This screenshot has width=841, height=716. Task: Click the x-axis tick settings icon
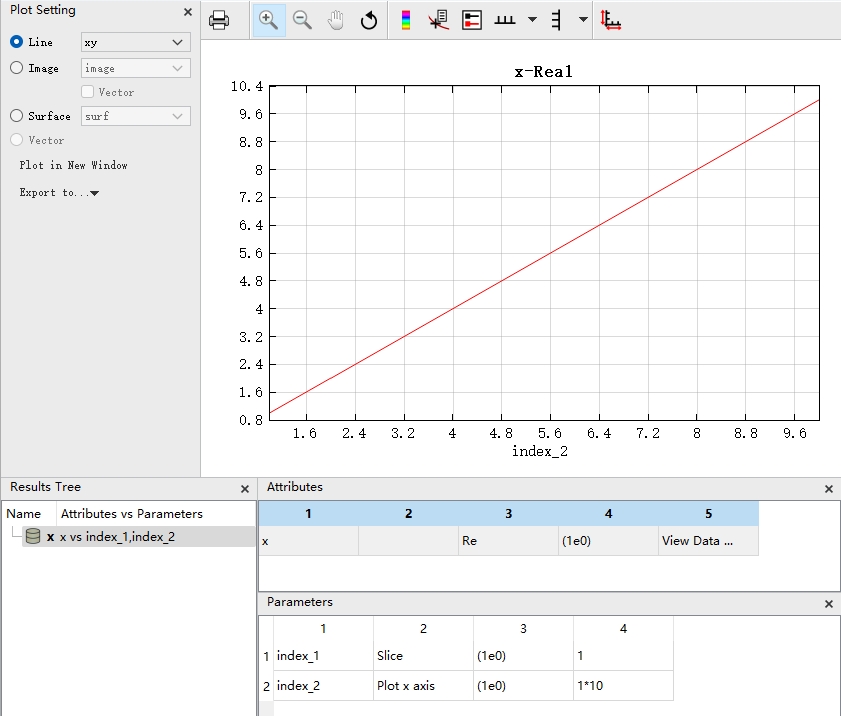click(x=505, y=20)
